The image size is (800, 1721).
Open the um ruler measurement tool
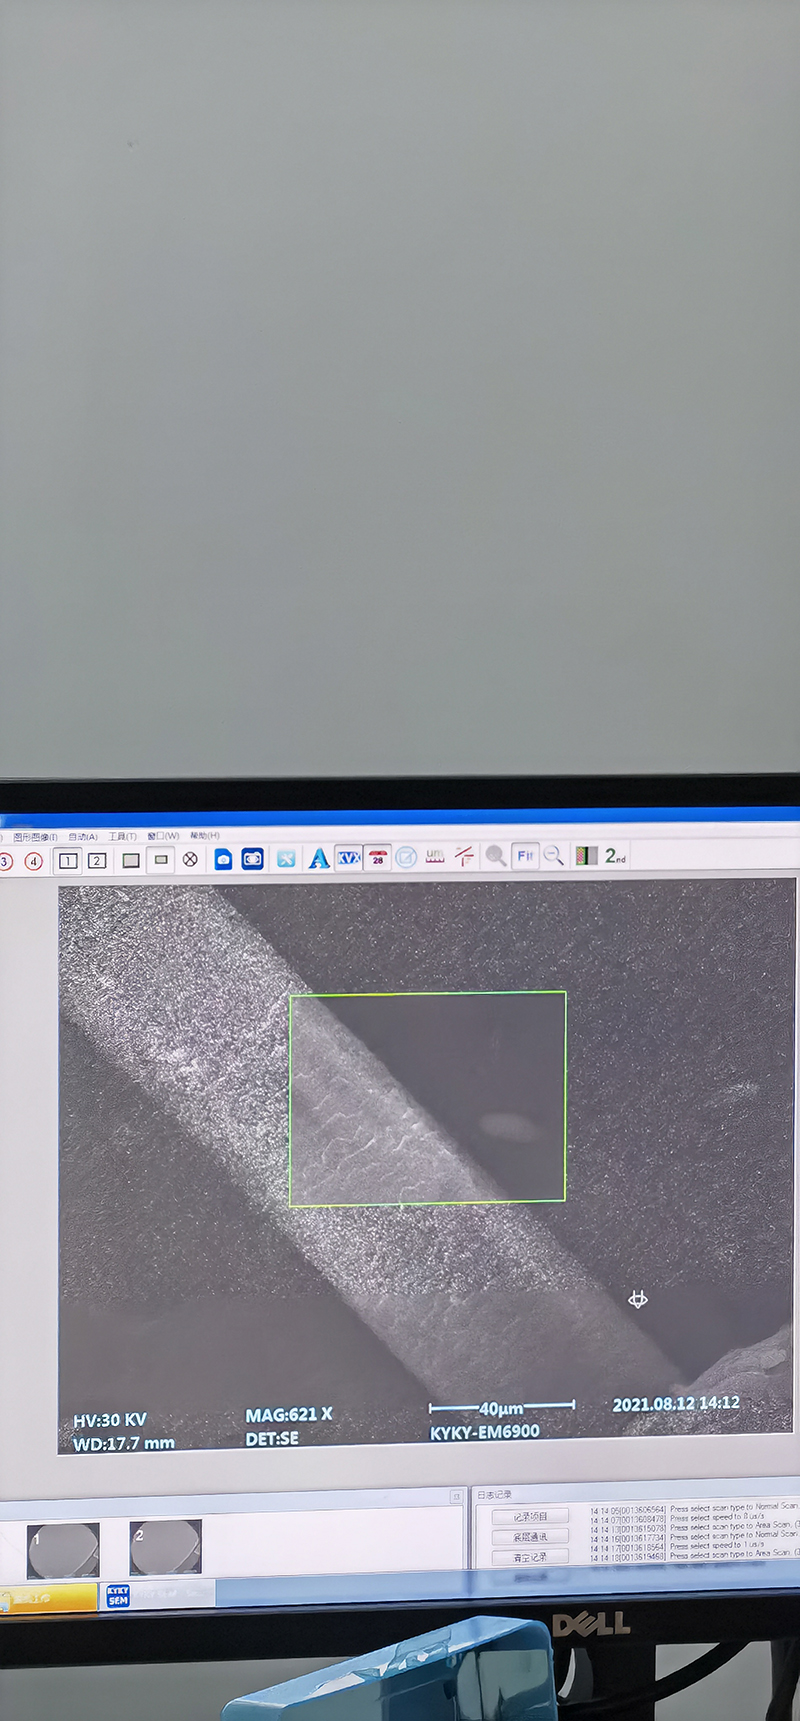pos(435,856)
